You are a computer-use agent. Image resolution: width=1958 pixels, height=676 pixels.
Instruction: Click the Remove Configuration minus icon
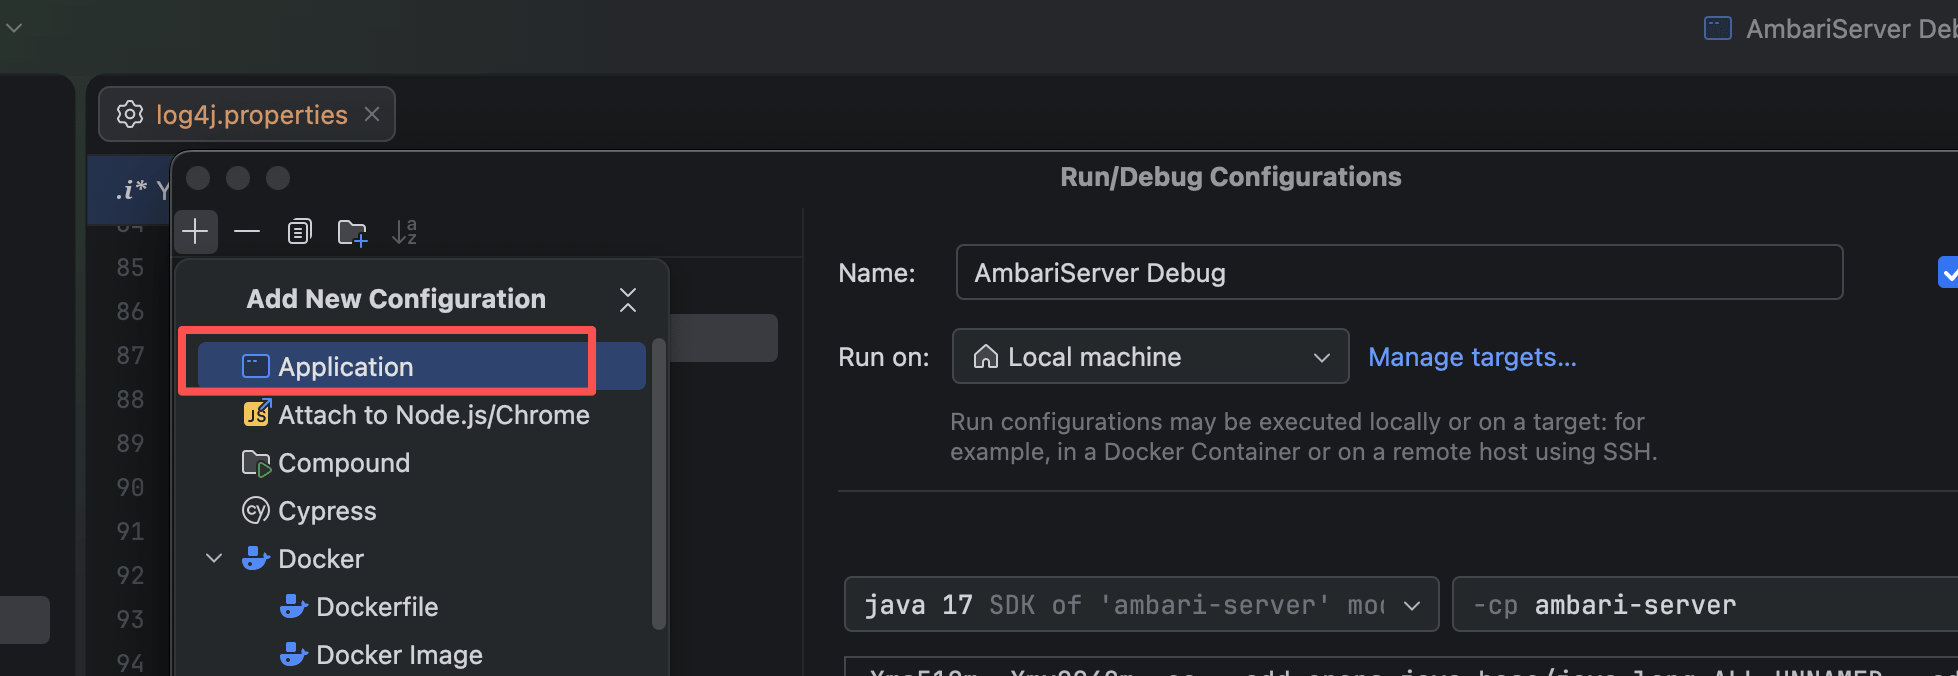pos(247,232)
